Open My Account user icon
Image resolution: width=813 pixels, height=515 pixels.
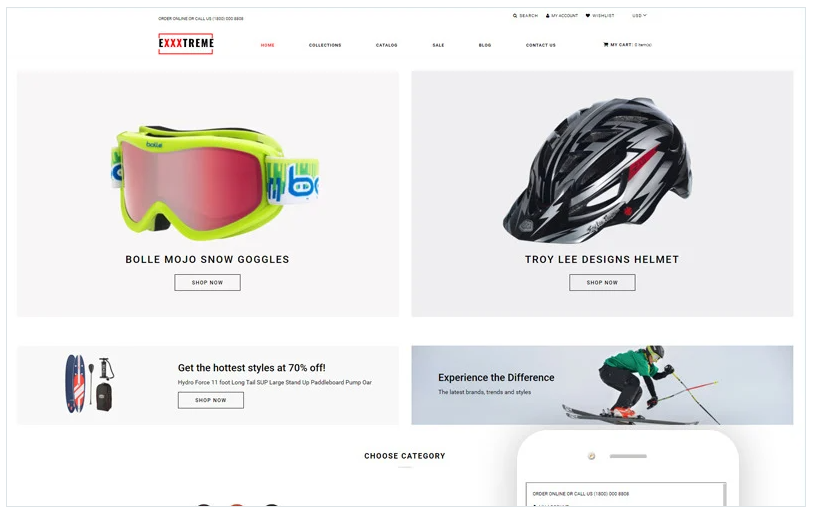548,16
